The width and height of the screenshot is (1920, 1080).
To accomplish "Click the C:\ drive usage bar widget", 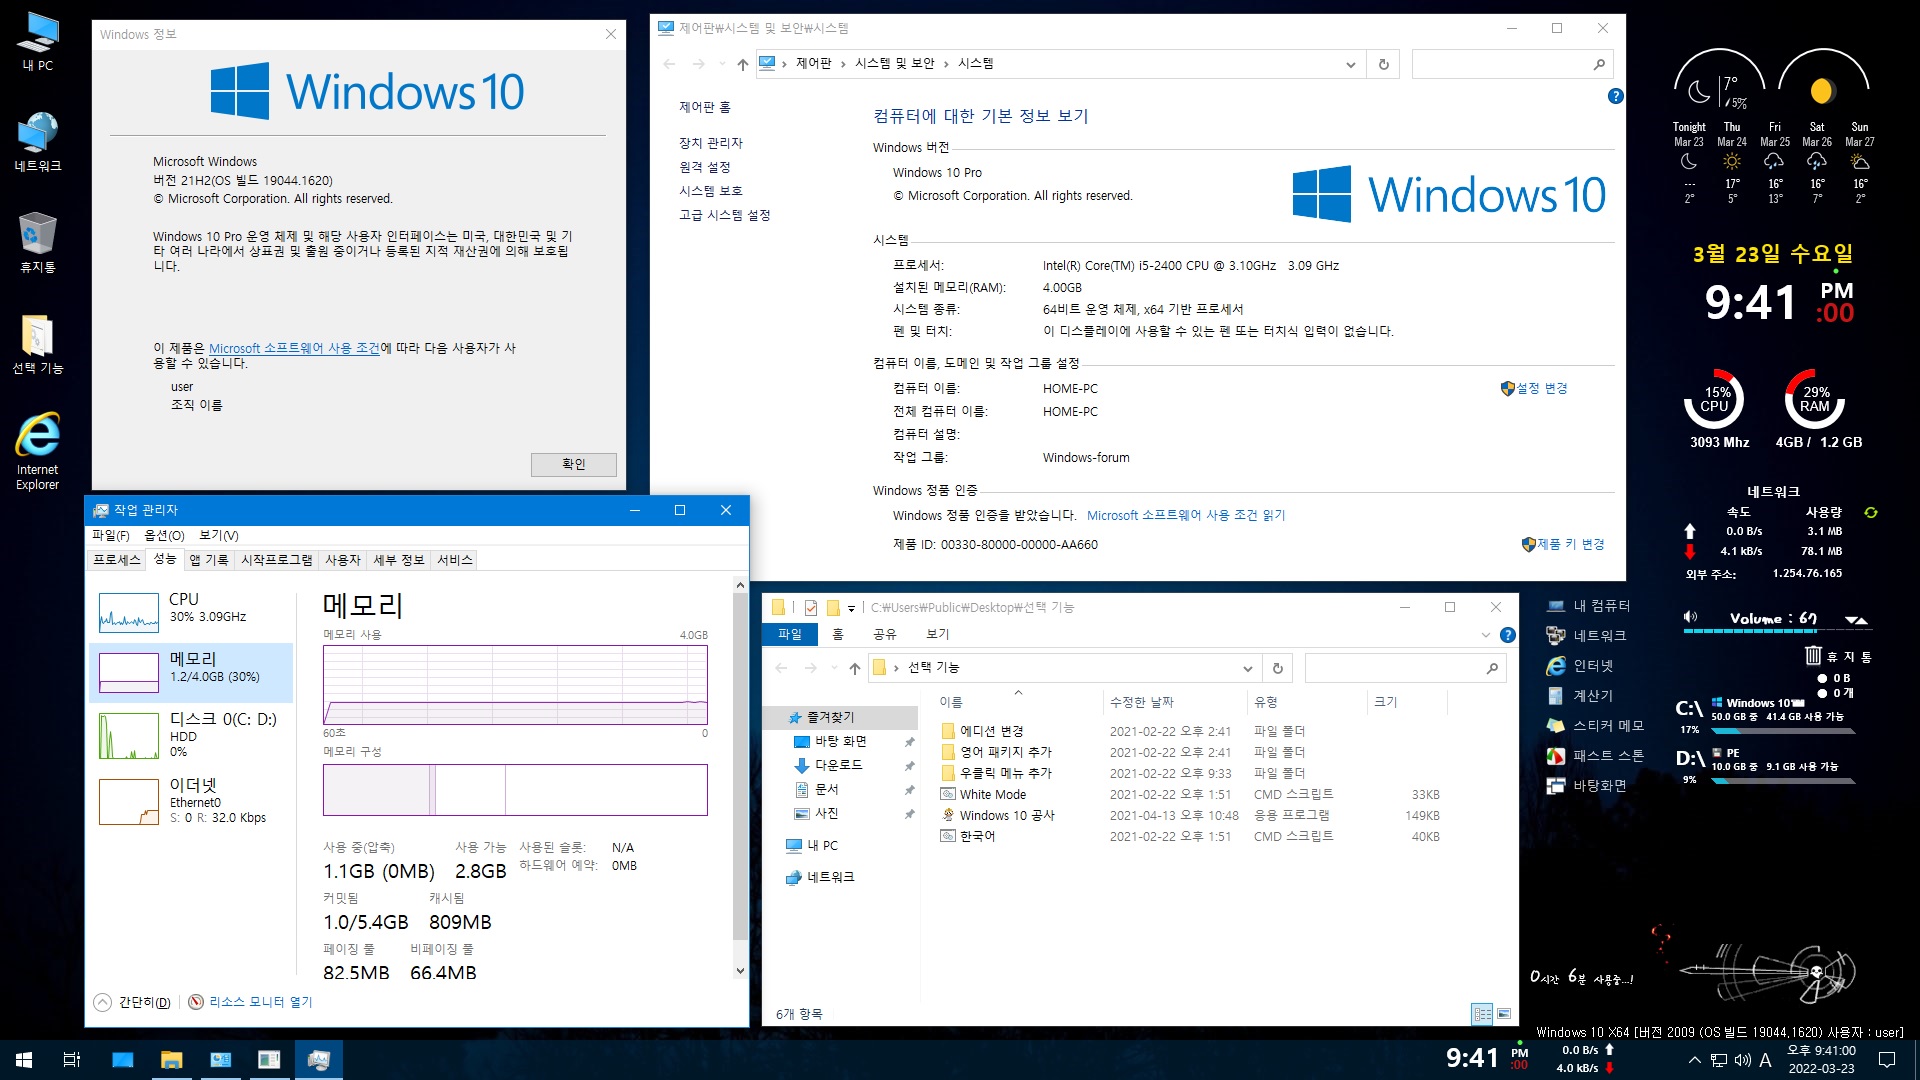I will (1782, 731).
